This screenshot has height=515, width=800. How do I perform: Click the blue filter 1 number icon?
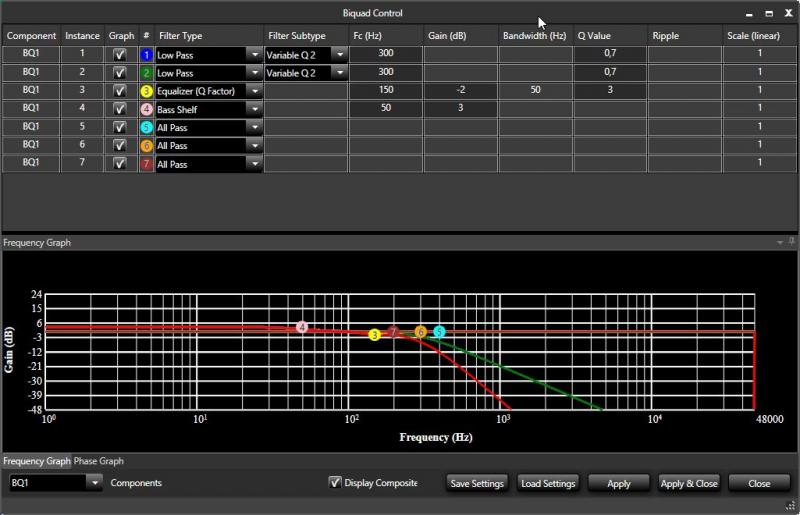(x=146, y=55)
